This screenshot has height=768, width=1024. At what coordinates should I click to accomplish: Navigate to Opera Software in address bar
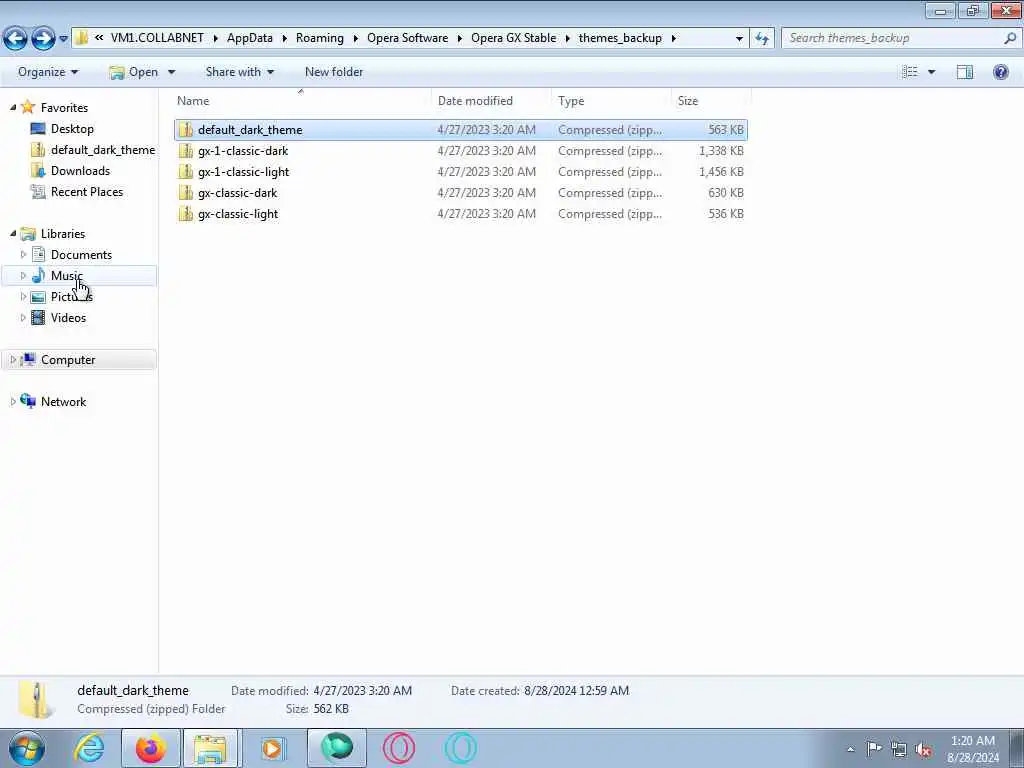pyautogui.click(x=408, y=38)
